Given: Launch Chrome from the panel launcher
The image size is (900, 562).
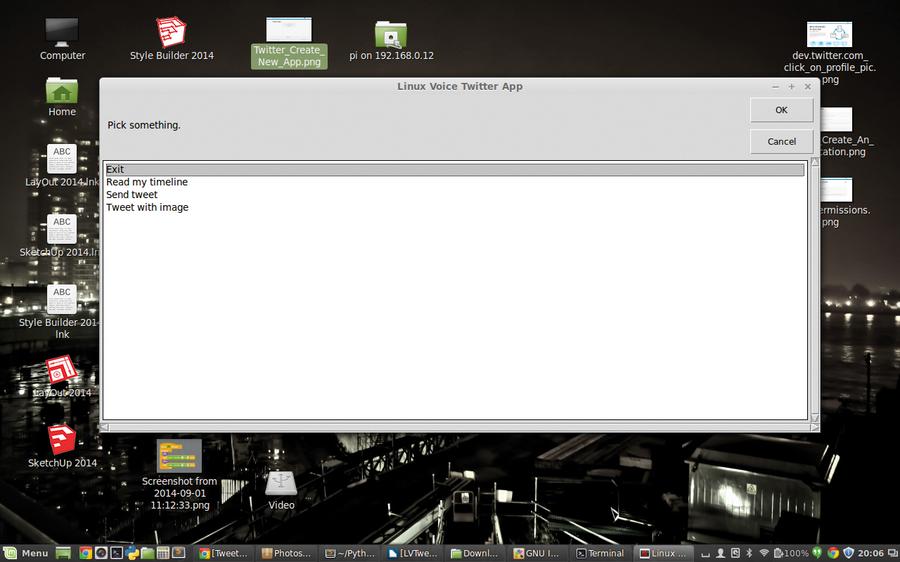Looking at the screenshot, I should tap(86, 553).
